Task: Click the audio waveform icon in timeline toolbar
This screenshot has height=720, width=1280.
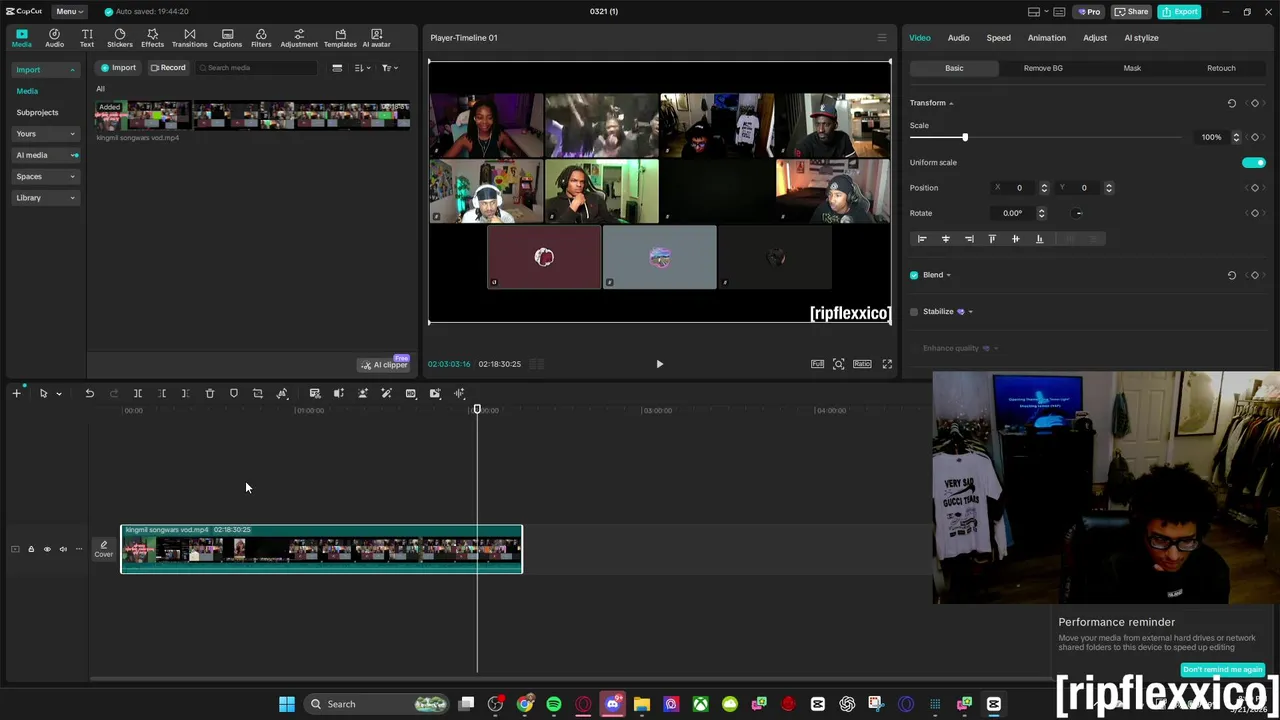Action: click(x=459, y=394)
